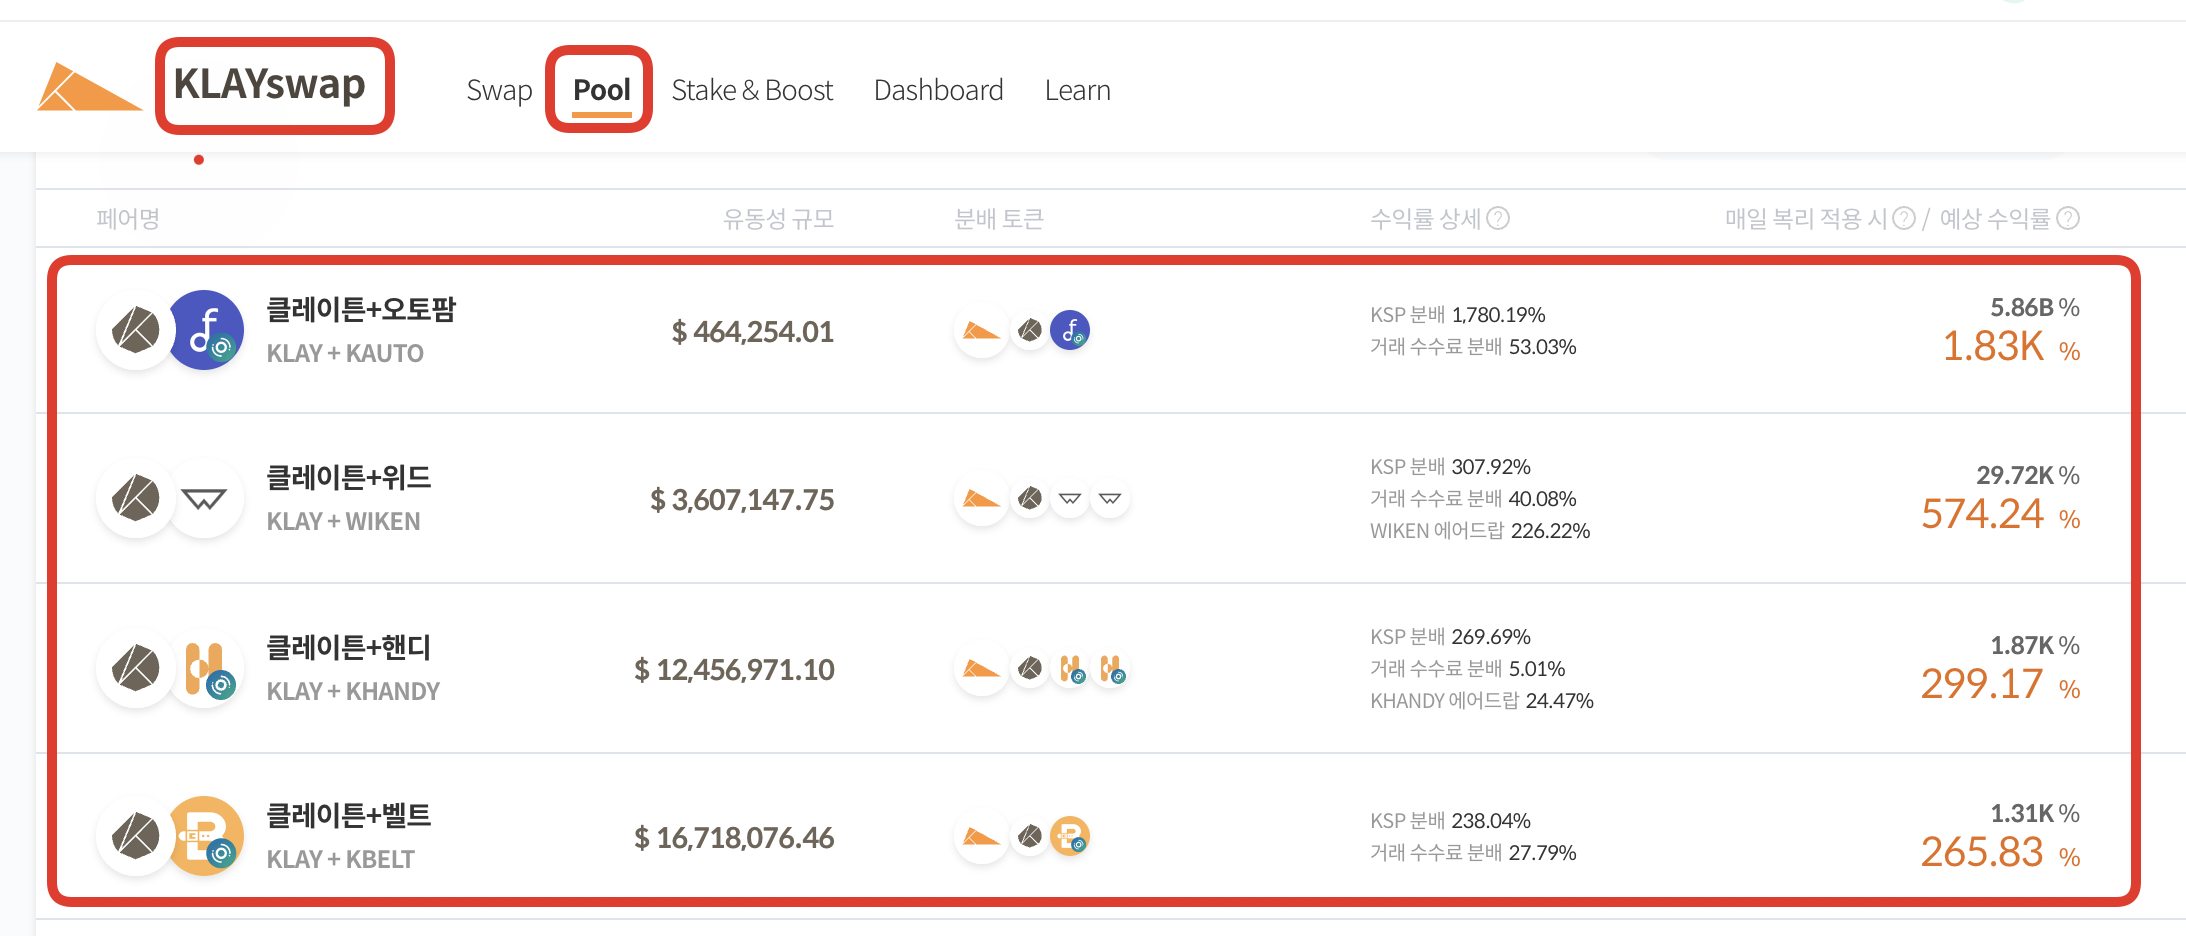
Task: Click the 매일 복리 적용 시 help icon
Action: [1903, 218]
